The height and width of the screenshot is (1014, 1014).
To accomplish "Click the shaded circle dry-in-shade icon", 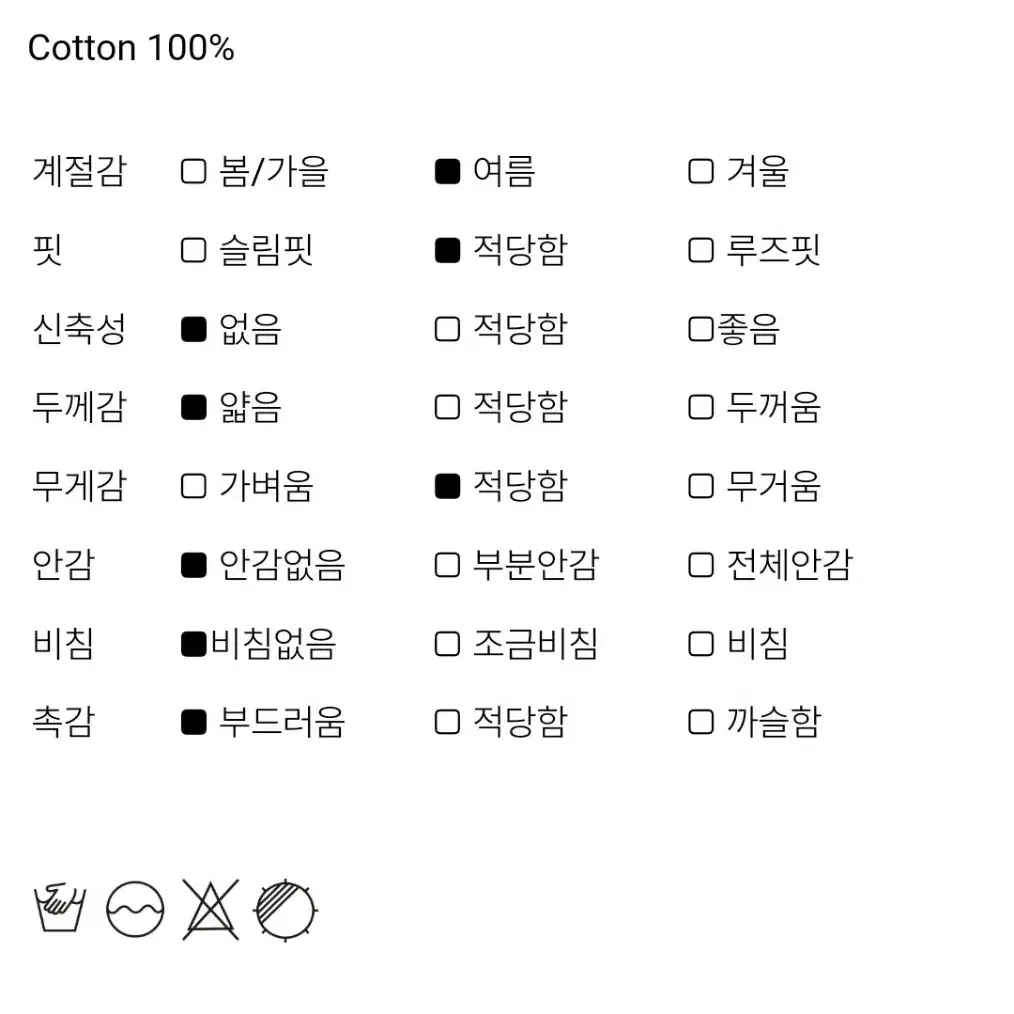I will click(285, 910).
